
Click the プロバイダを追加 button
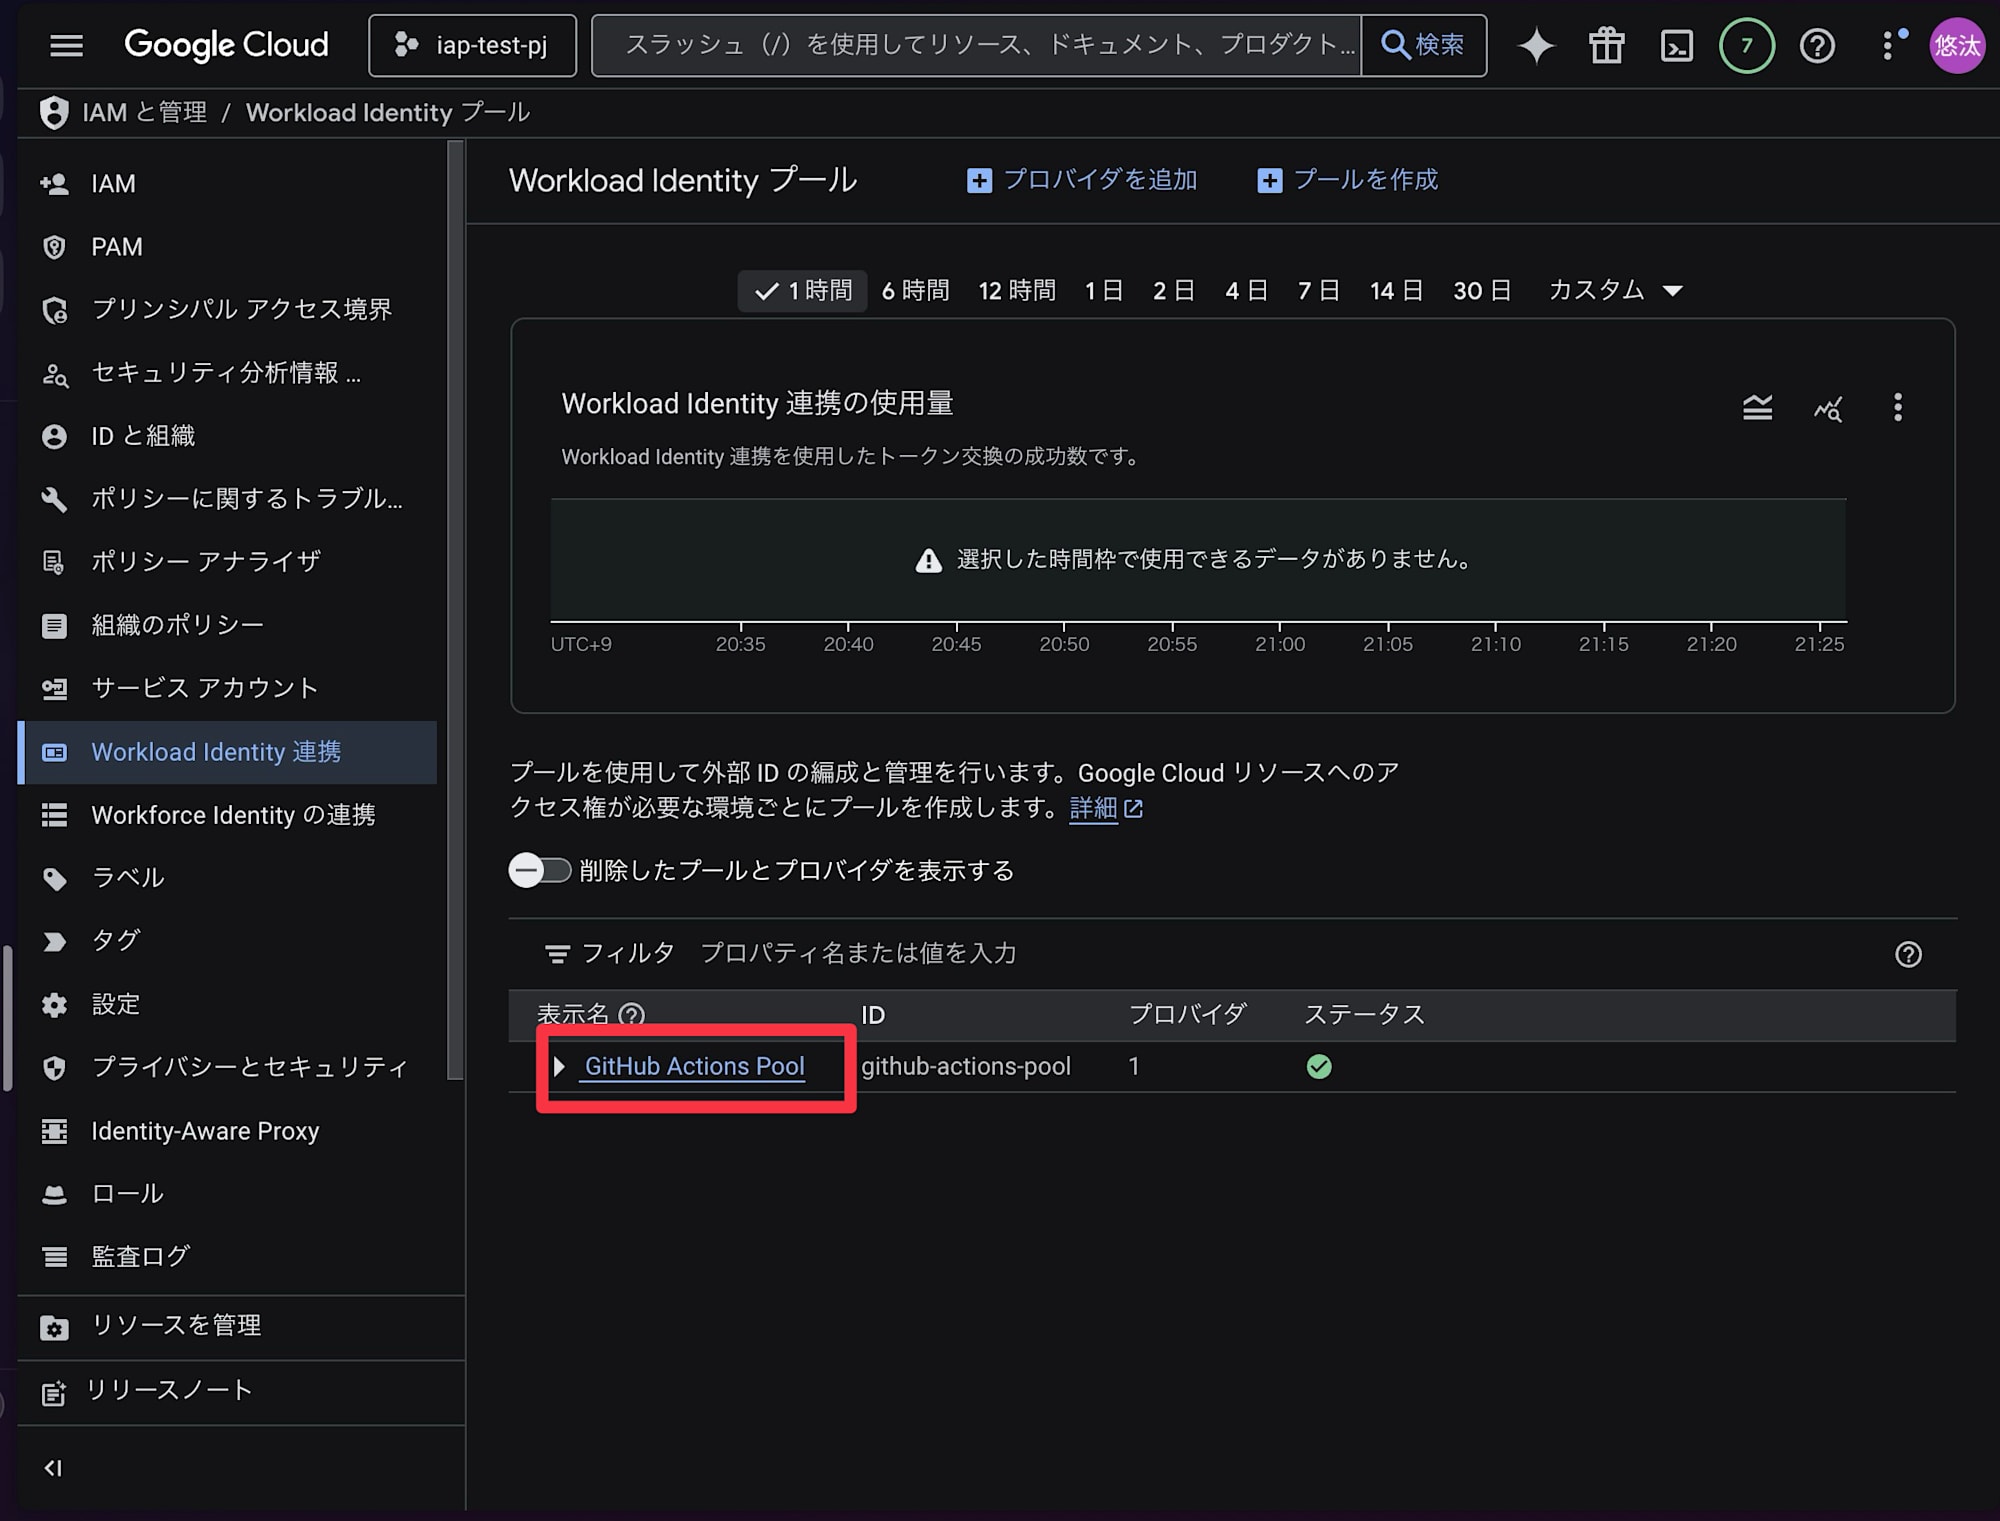click(x=1082, y=180)
